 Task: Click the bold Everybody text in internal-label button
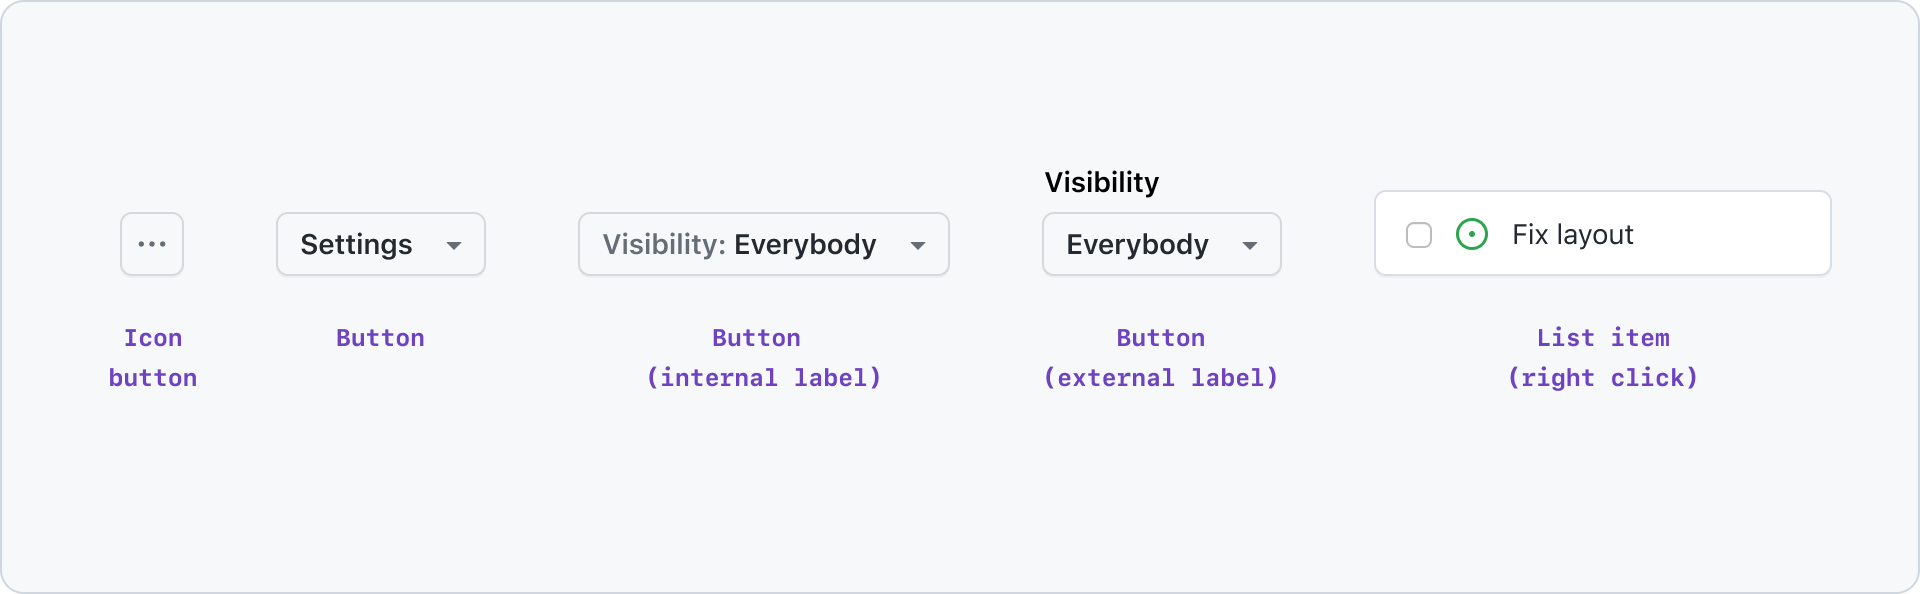click(805, 246)
